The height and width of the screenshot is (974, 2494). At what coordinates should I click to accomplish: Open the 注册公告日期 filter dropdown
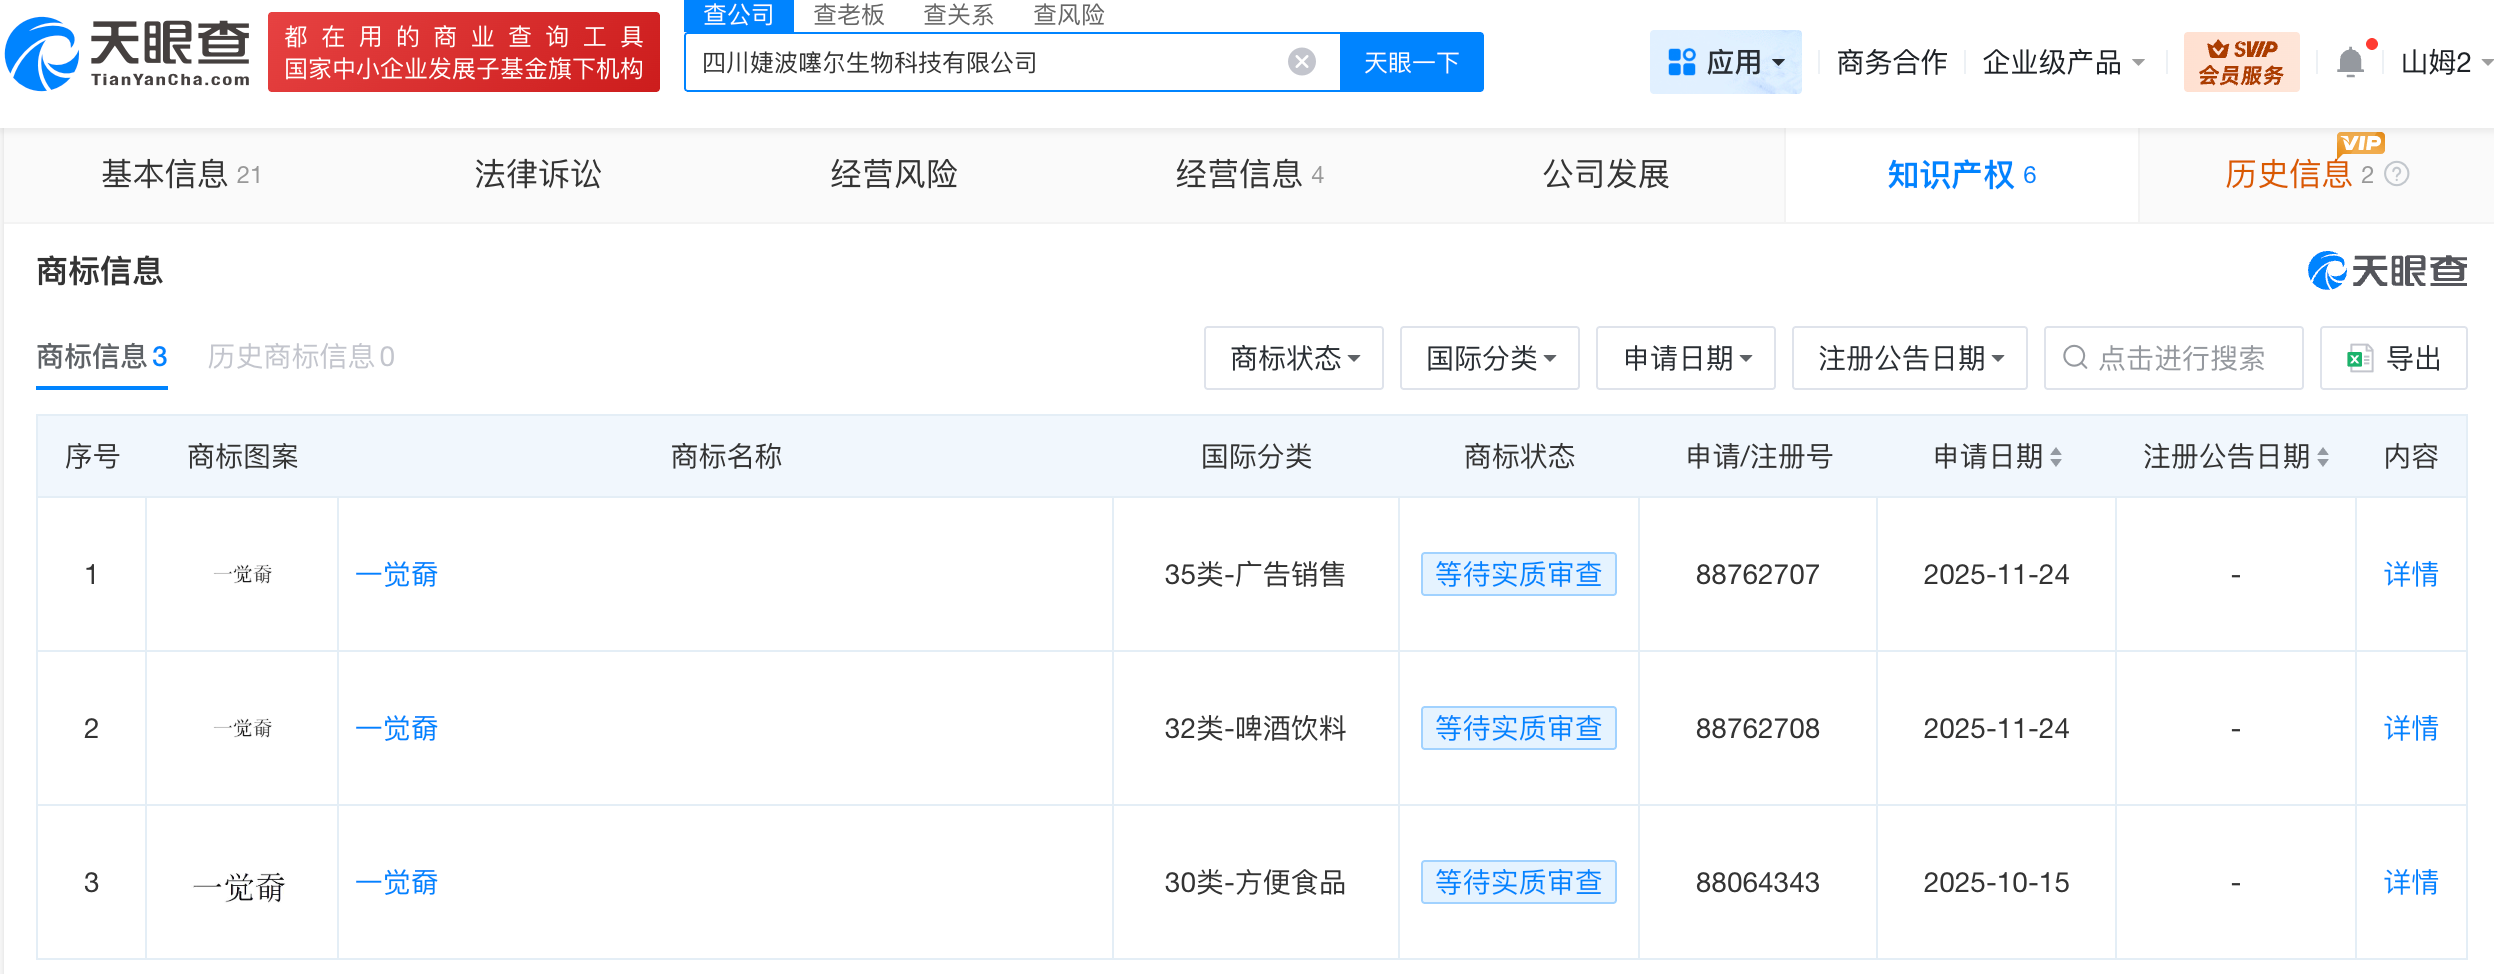point(1909,358)
